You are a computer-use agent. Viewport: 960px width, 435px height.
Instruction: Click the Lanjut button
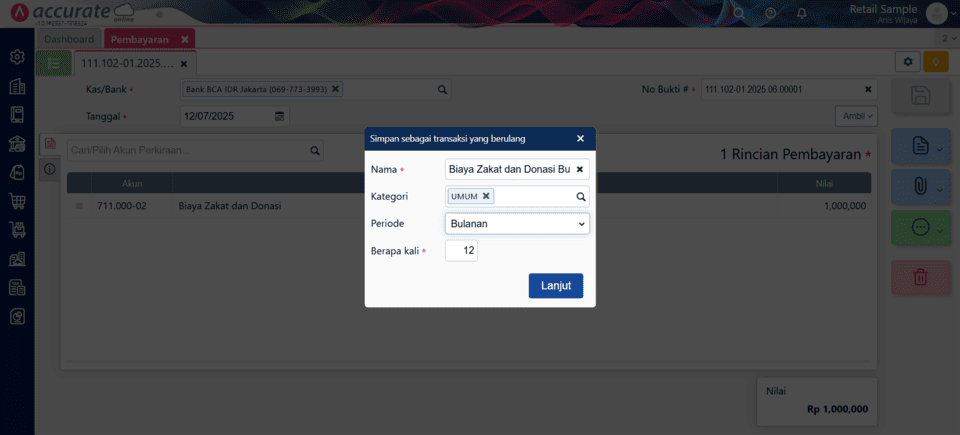[x=555, y=285]
